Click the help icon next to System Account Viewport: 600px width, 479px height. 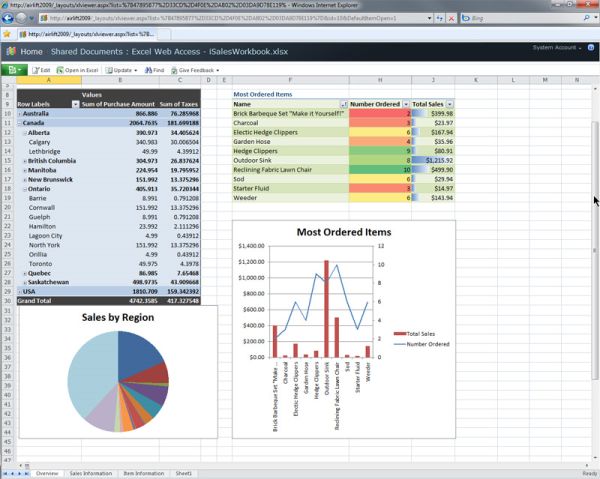click(591, 47)
